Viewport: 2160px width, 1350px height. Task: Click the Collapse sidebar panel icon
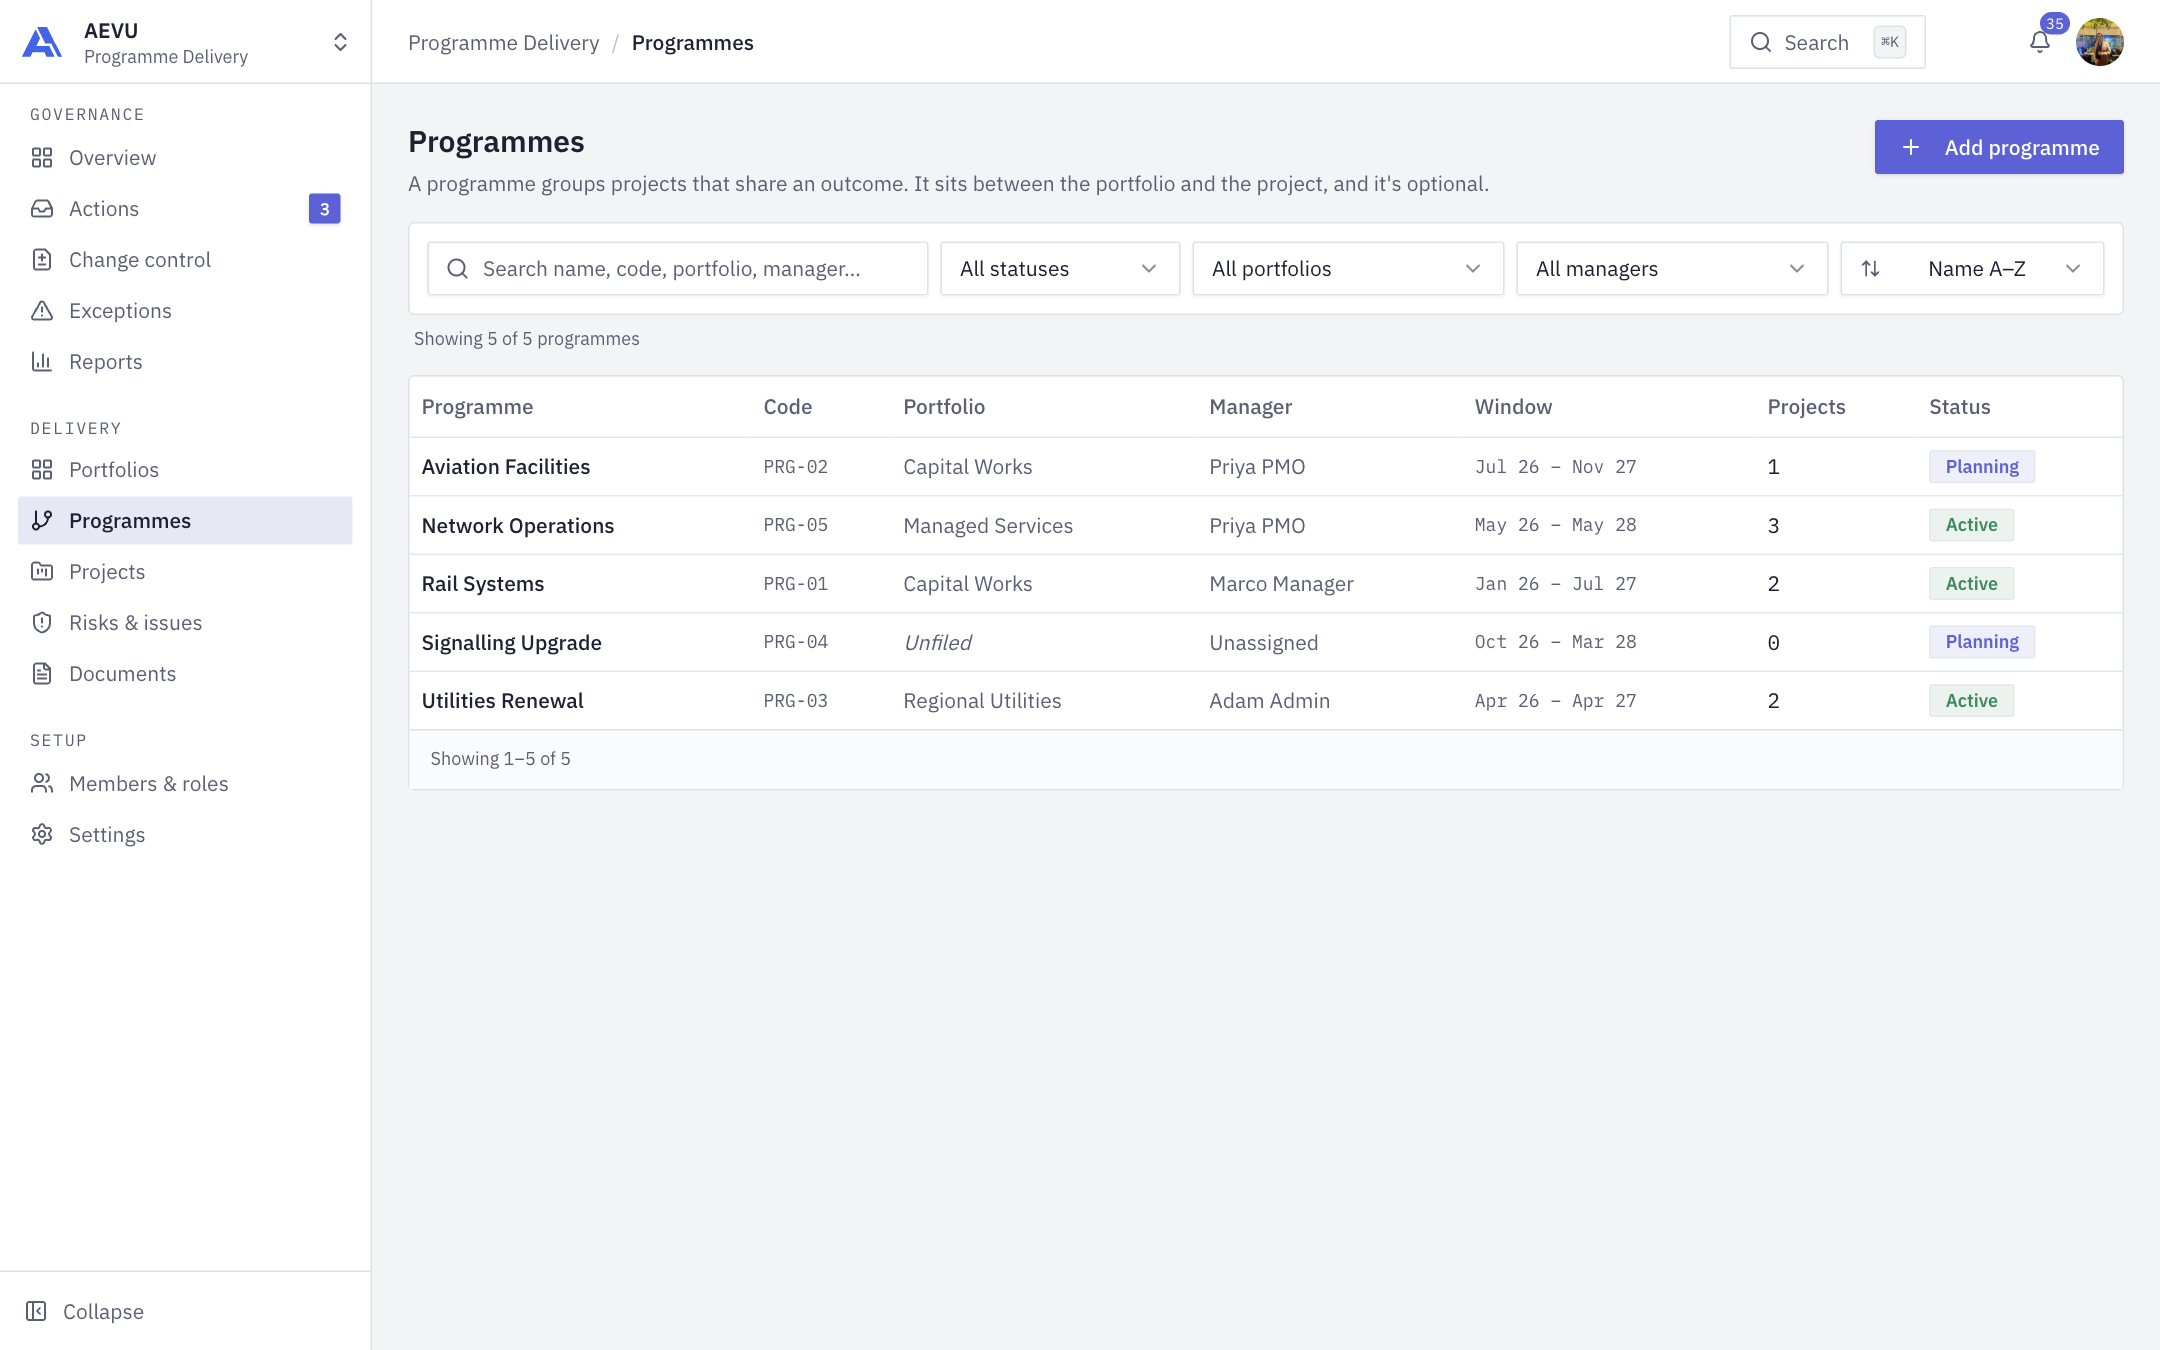(36, 1311)
